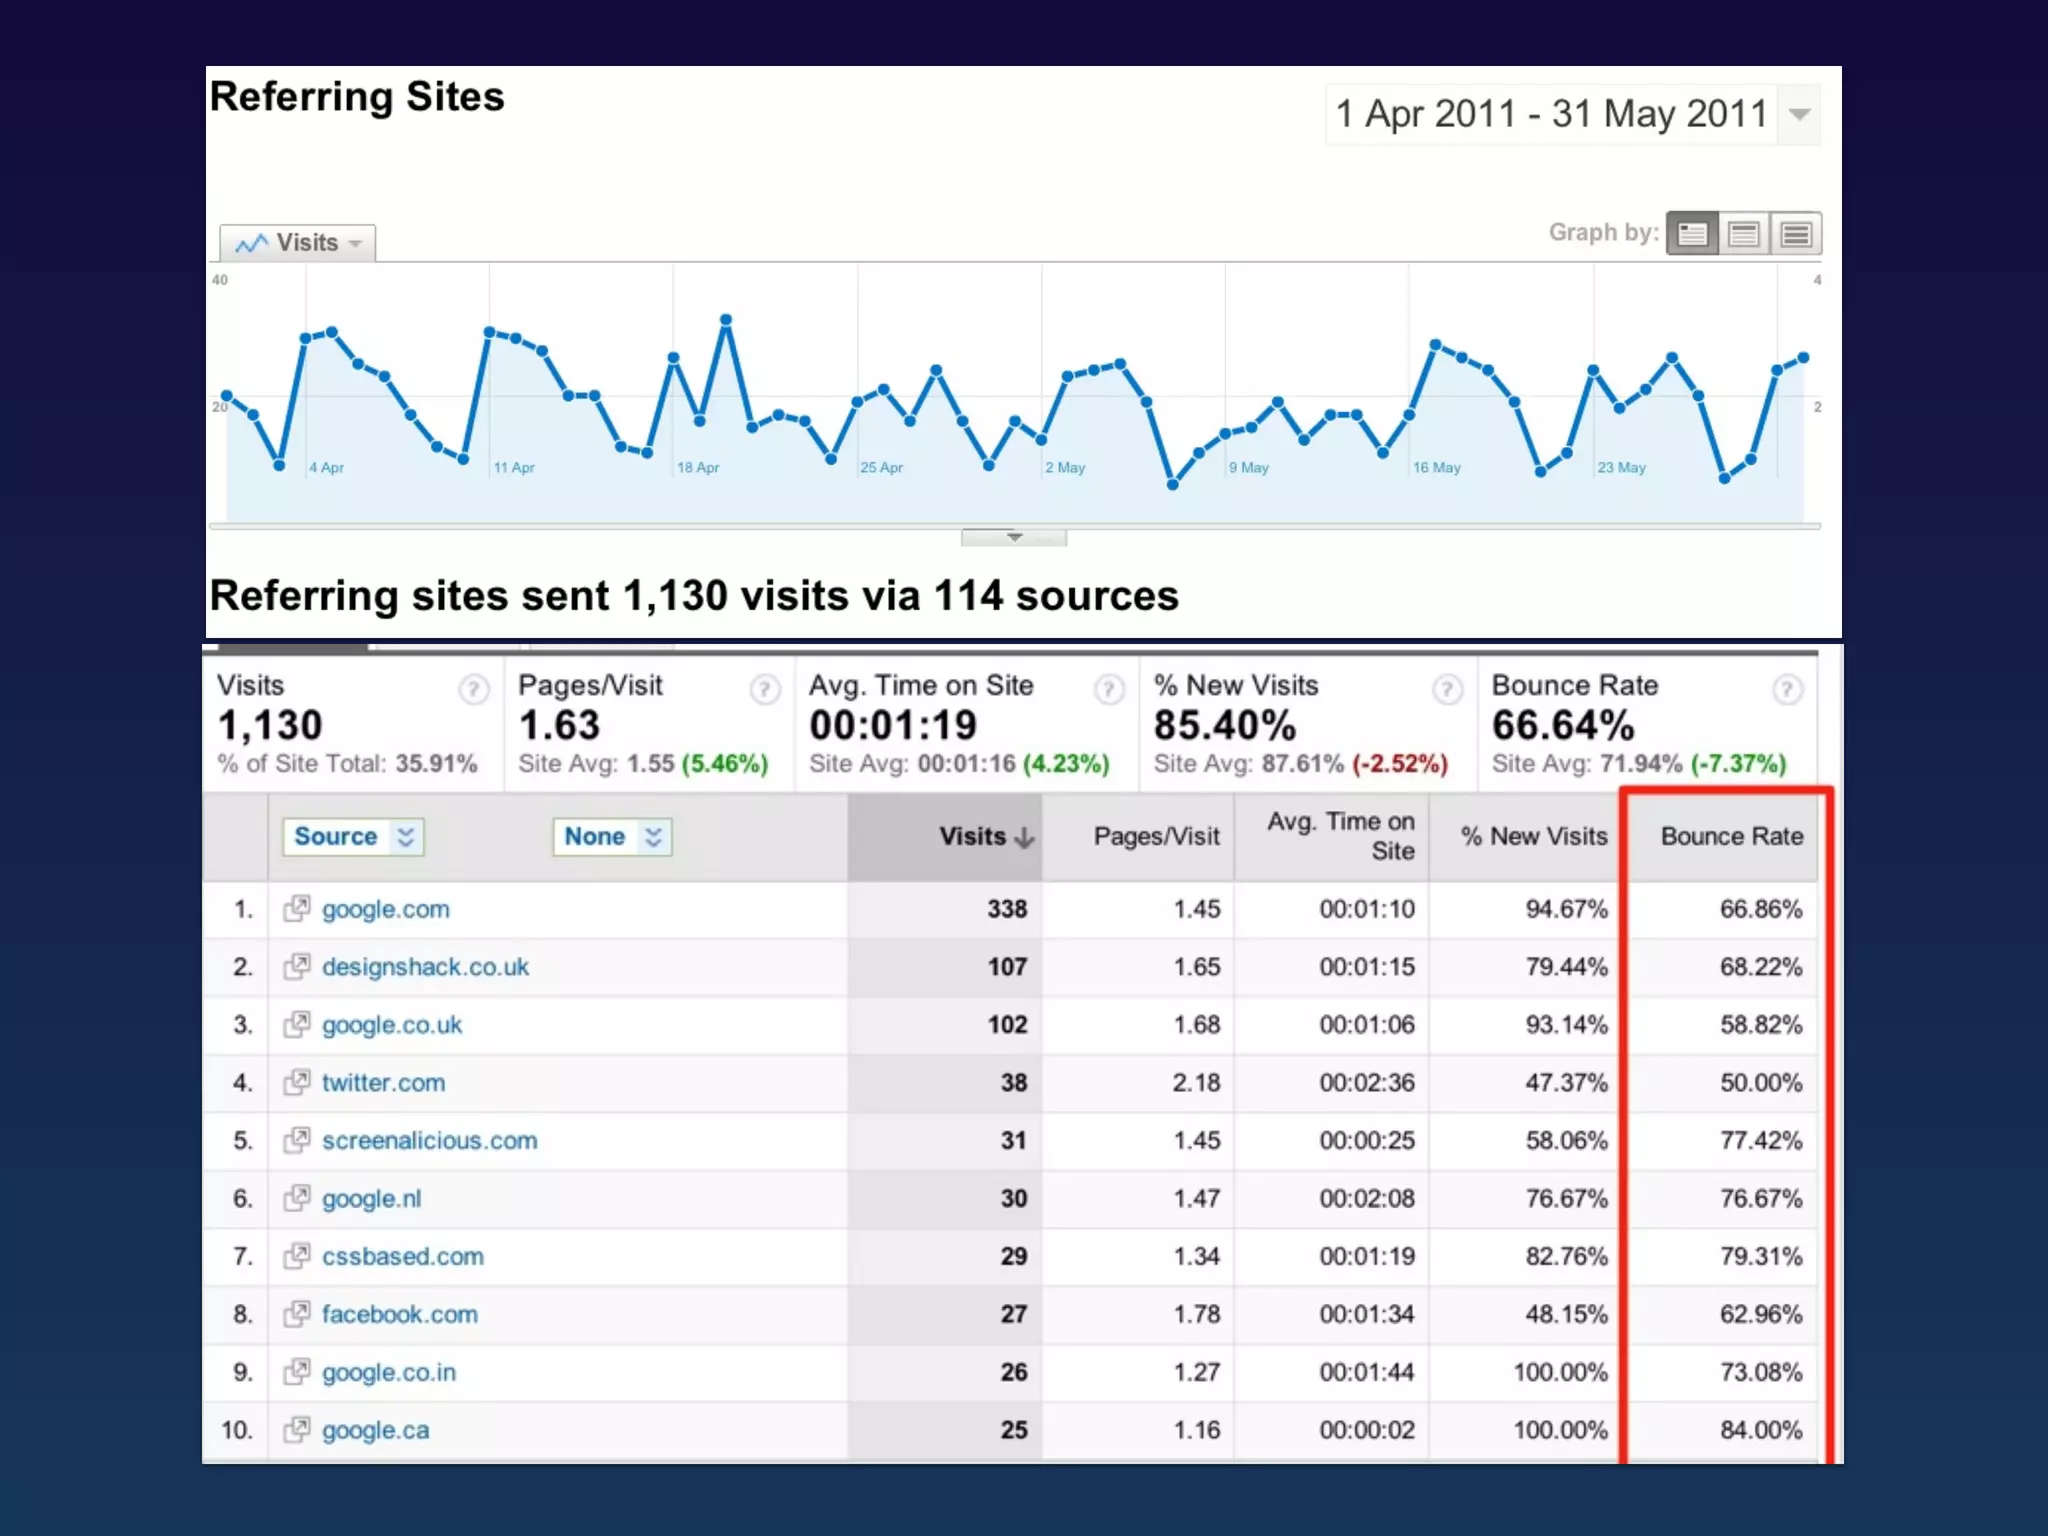The height and width of the screenshot is (1536, 2048).
Task: Click the graph collapse handle below chart
Action: coord(1014,538)
